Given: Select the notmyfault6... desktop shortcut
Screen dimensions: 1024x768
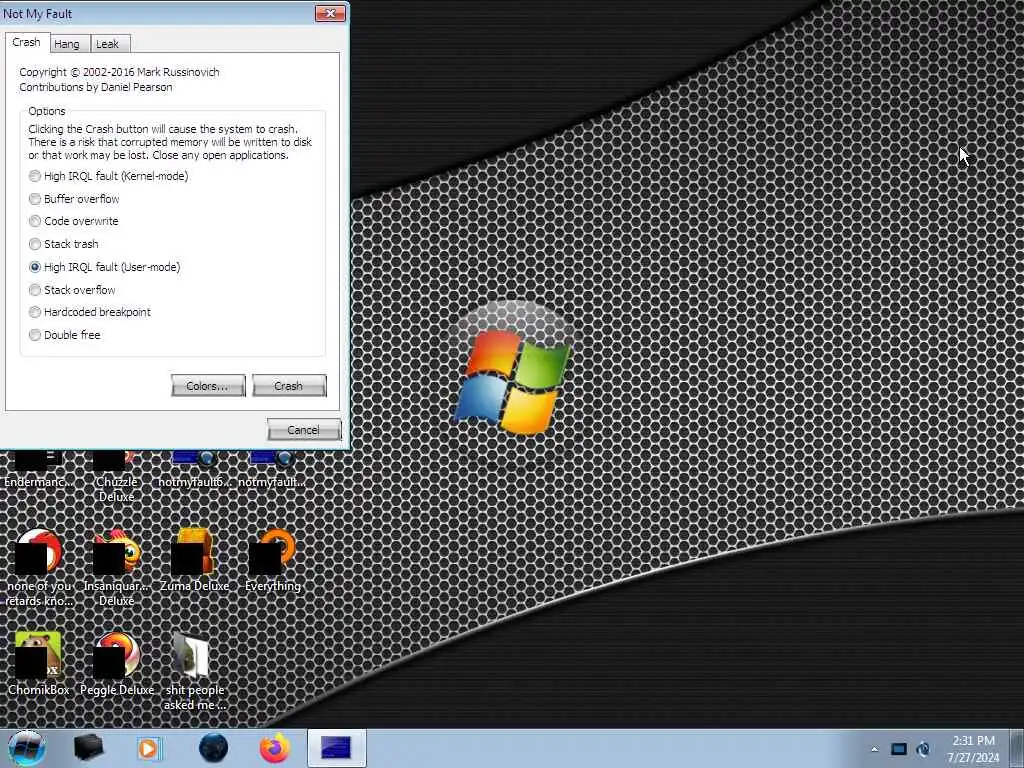Looking at the screenshot, I should pyautogui.click(x=195, y=470).
